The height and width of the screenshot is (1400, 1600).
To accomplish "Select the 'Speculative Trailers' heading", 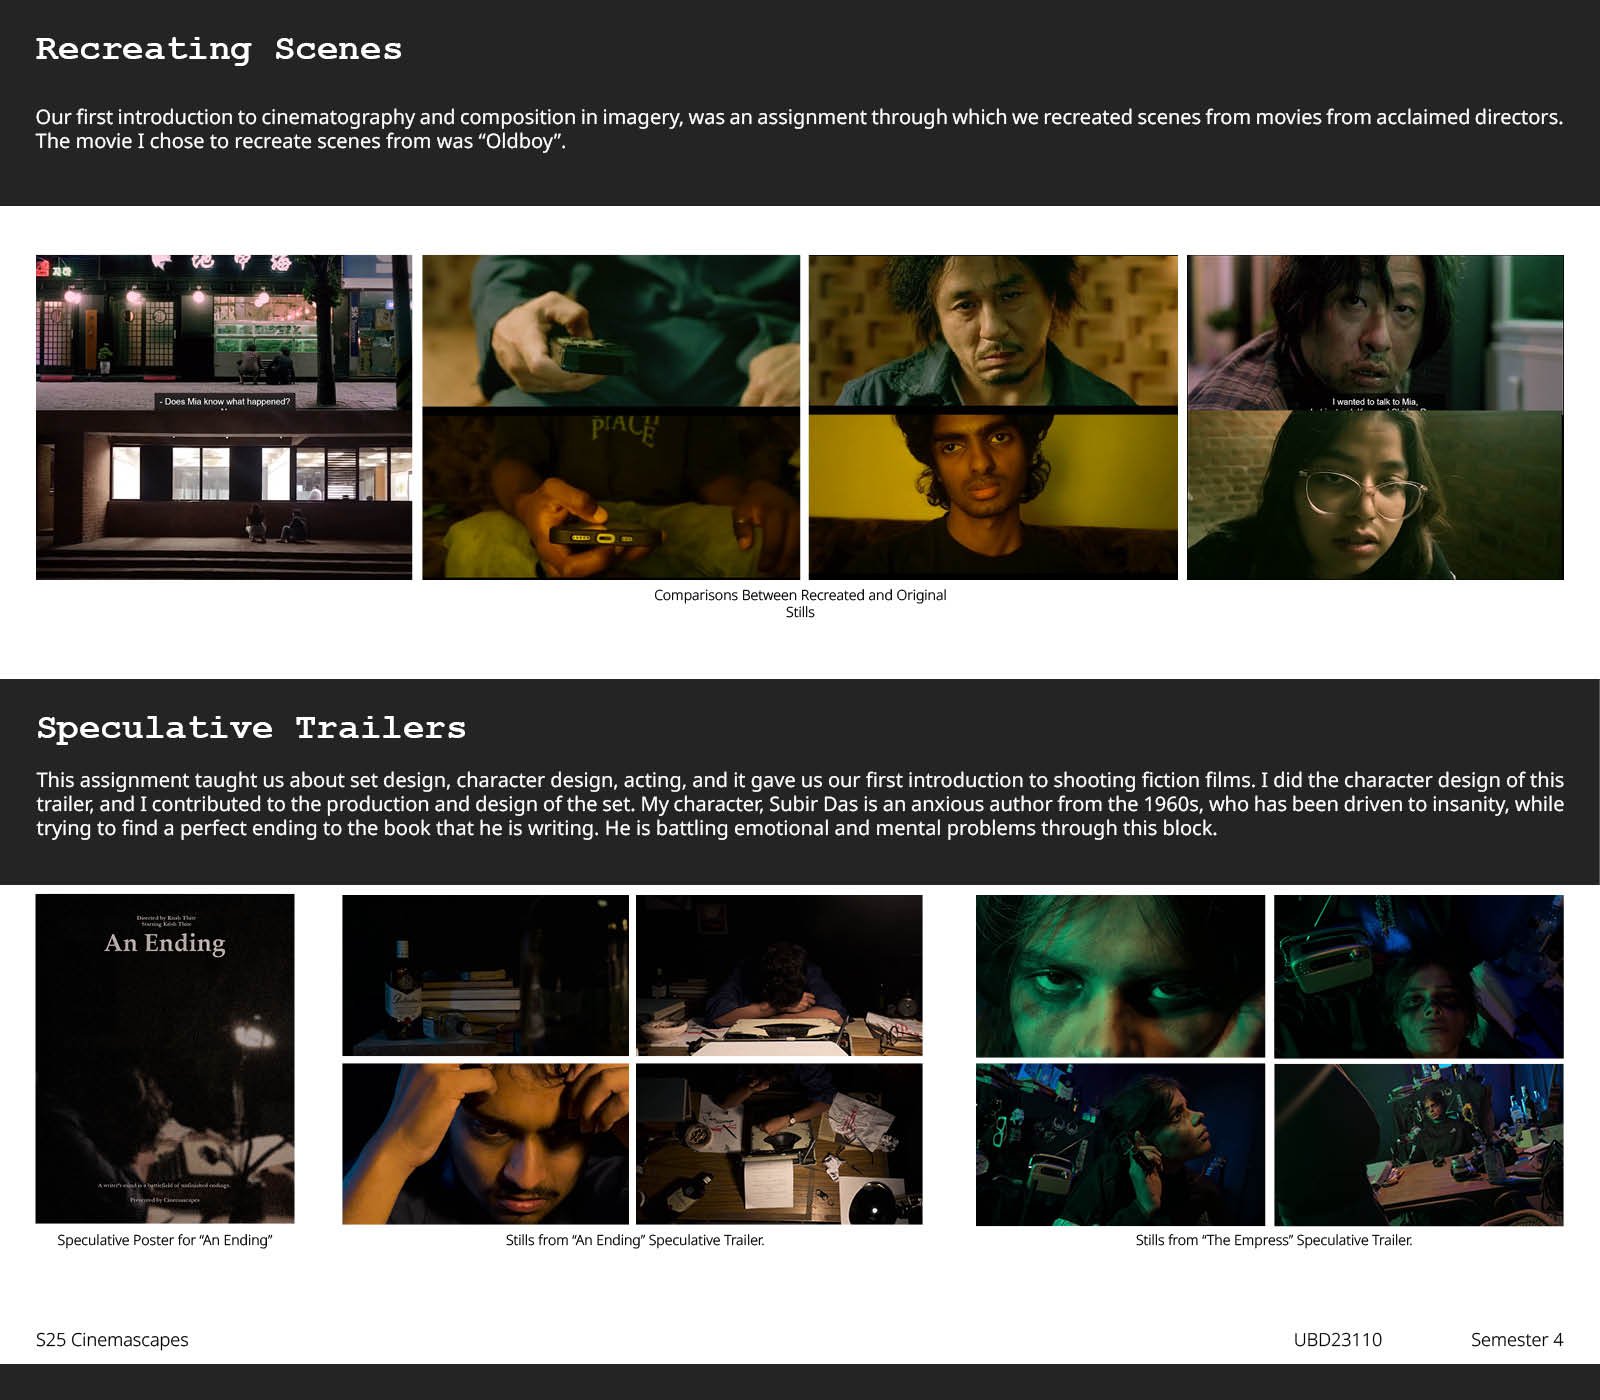I will 251,727.
